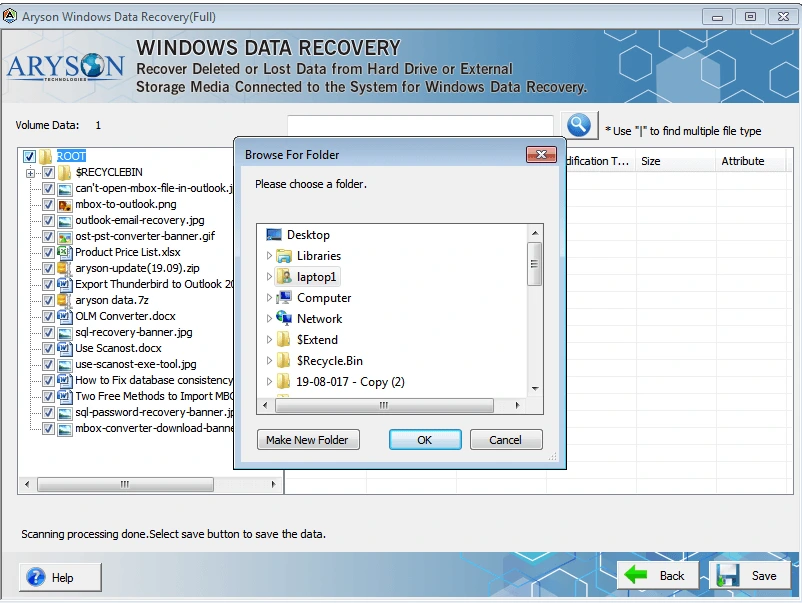Click Libraries icon in folder dialog
This screenshot has width=802, height=603.
[x=284, y=256]
